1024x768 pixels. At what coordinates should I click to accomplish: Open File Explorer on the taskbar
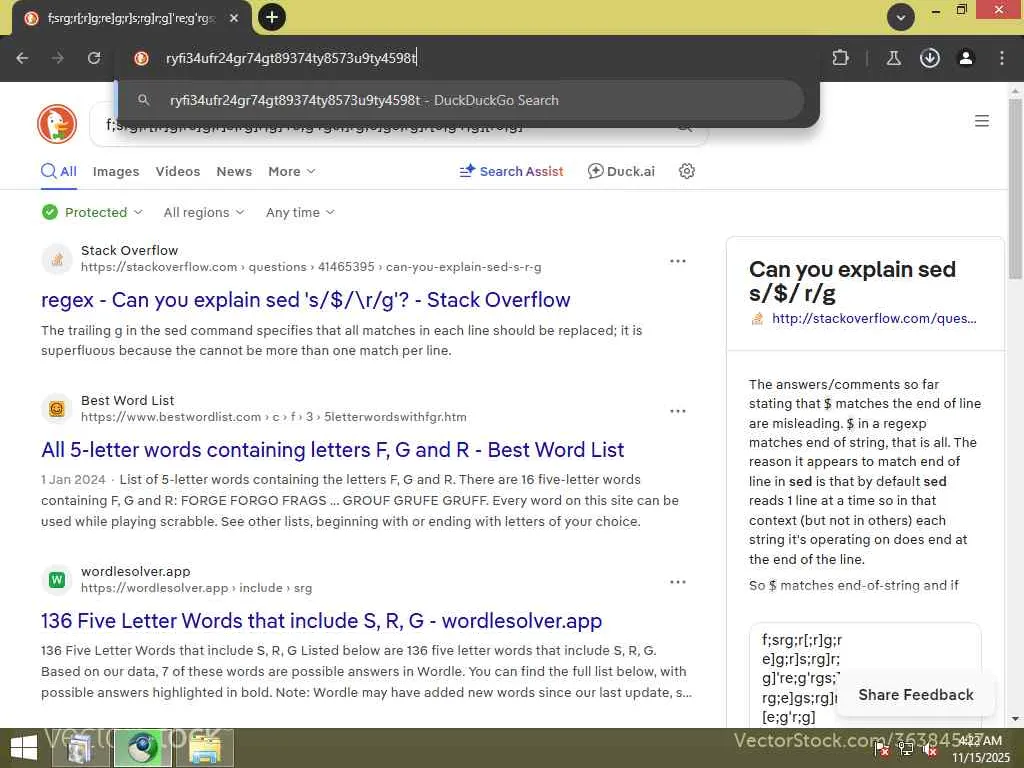tap(205, 748)
